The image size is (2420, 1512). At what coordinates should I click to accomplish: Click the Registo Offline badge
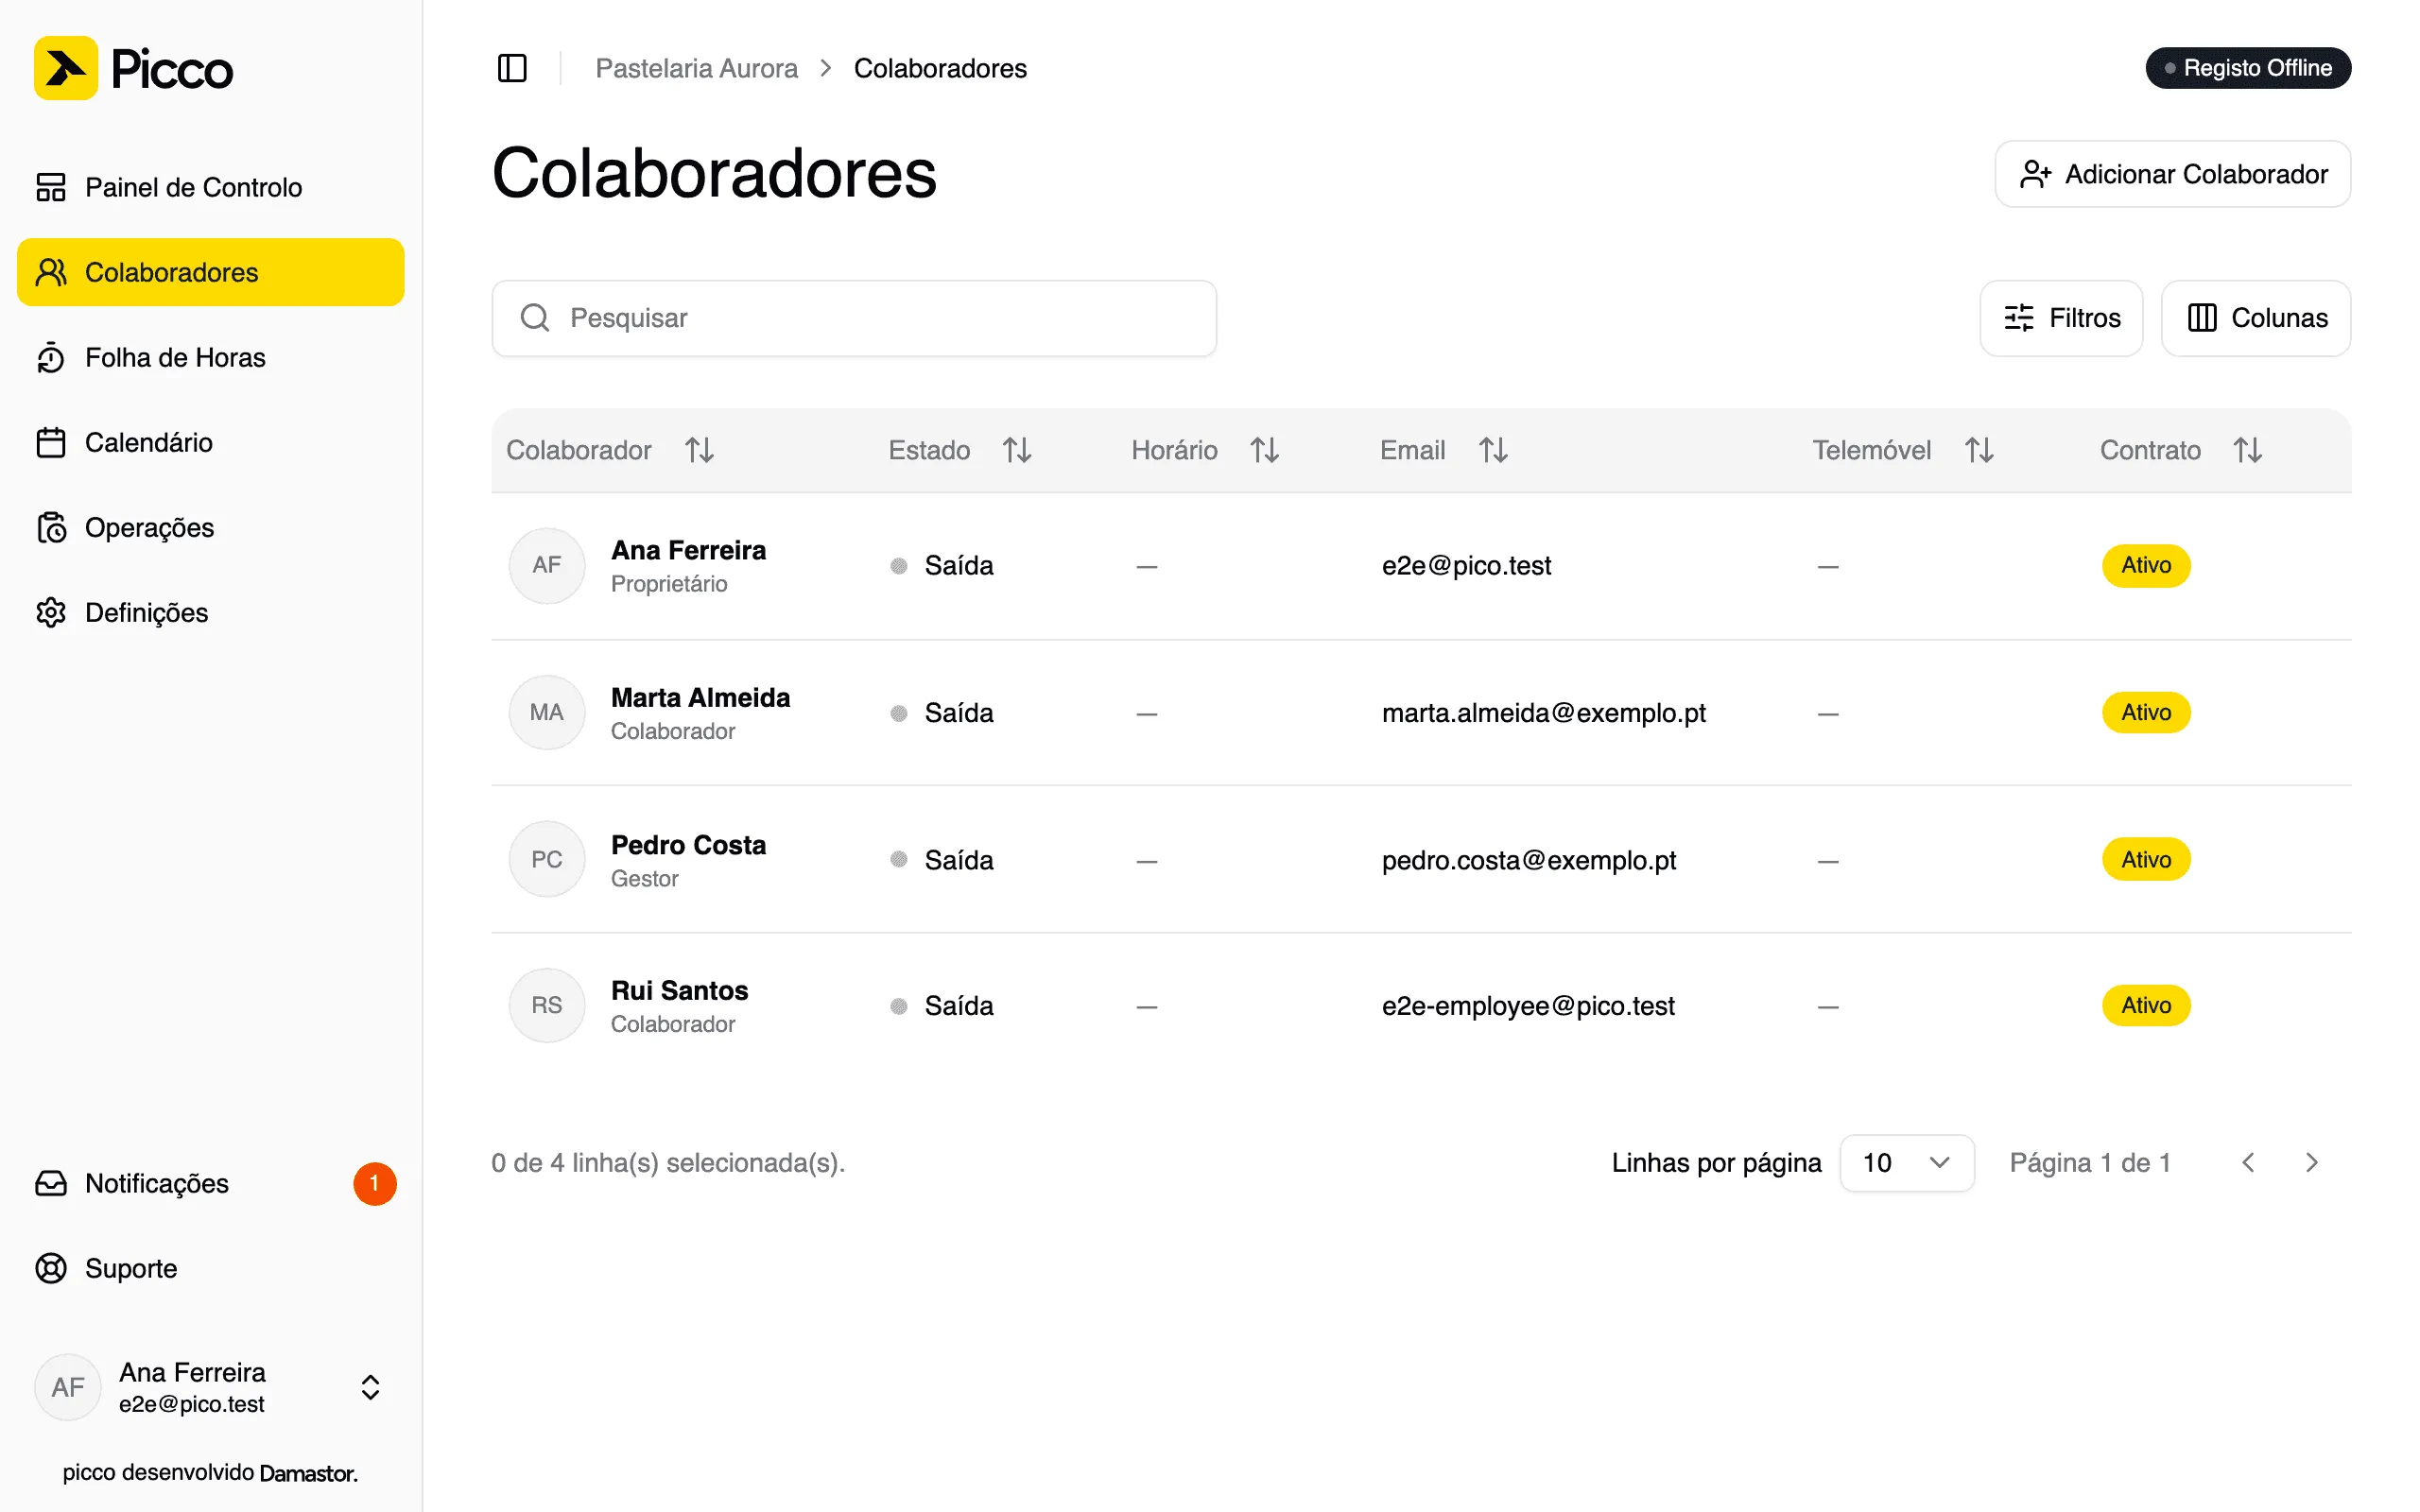pos(2248,68)
